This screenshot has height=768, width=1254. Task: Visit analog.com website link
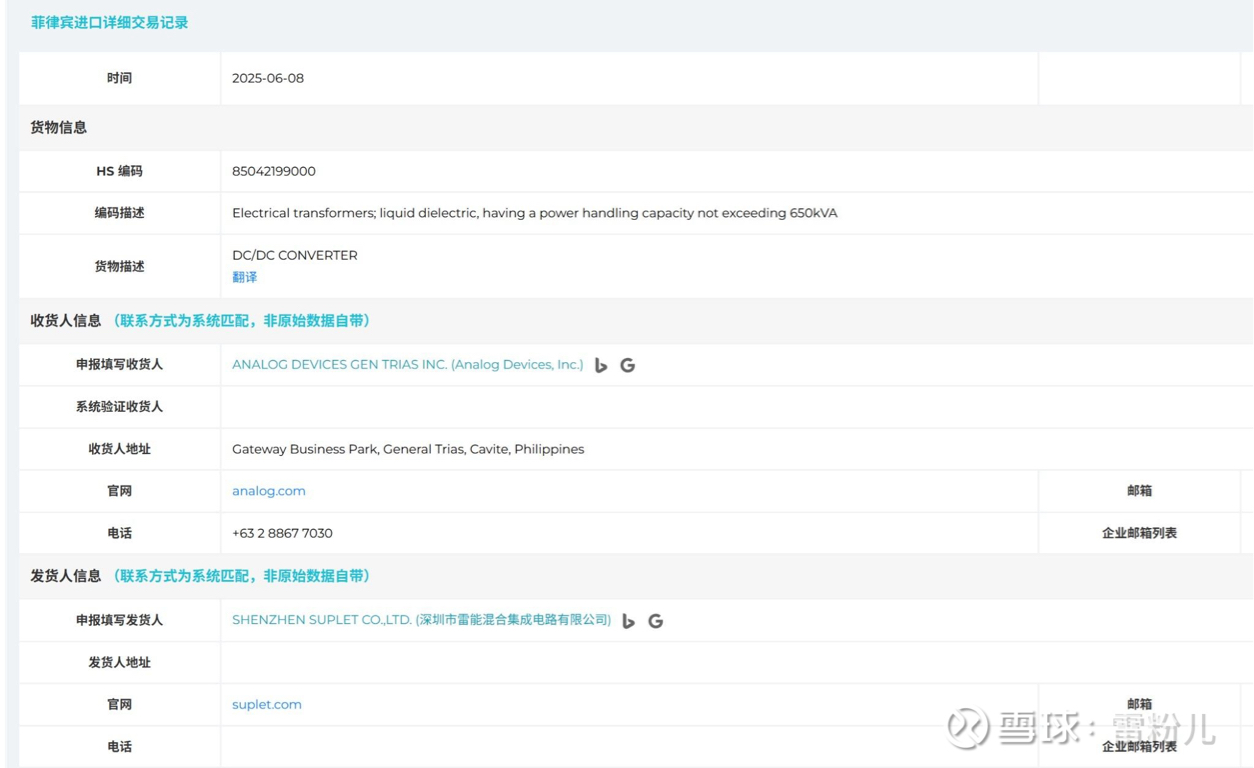tap(269, 491)
